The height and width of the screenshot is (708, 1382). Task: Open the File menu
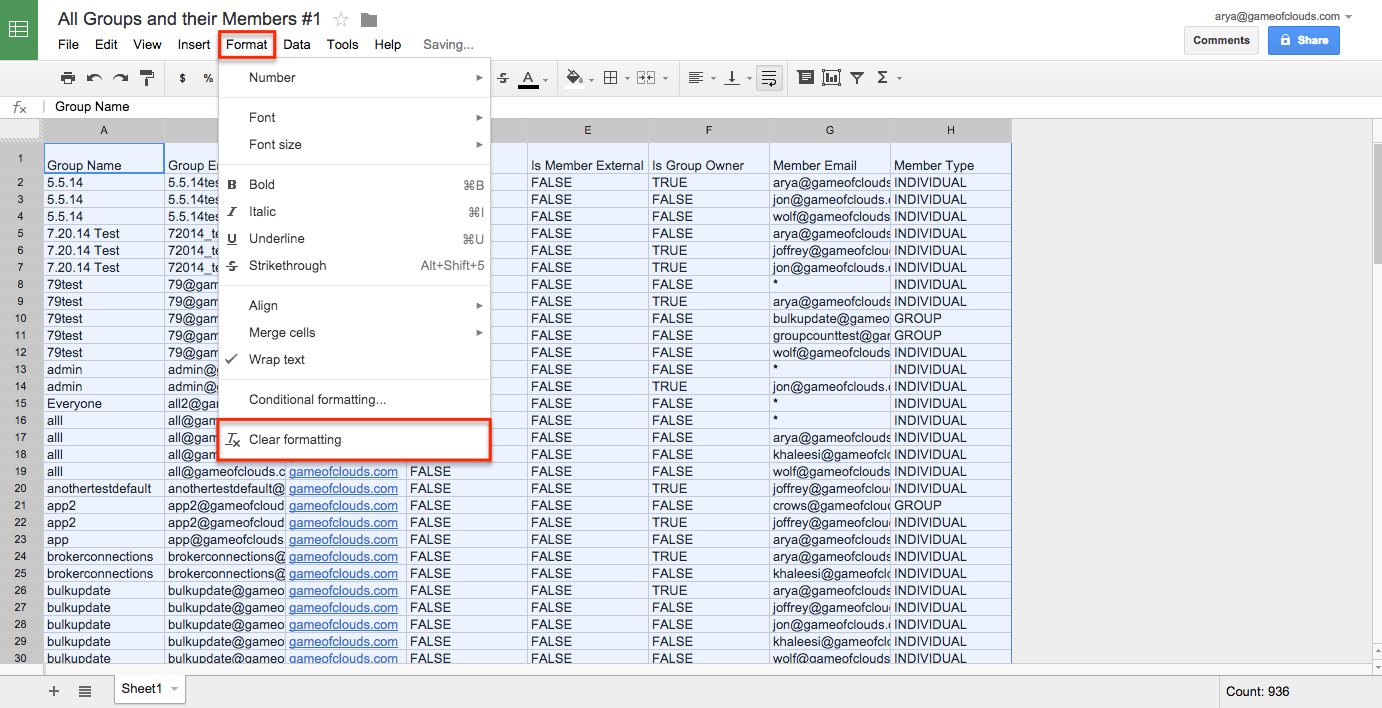(68, 45)
